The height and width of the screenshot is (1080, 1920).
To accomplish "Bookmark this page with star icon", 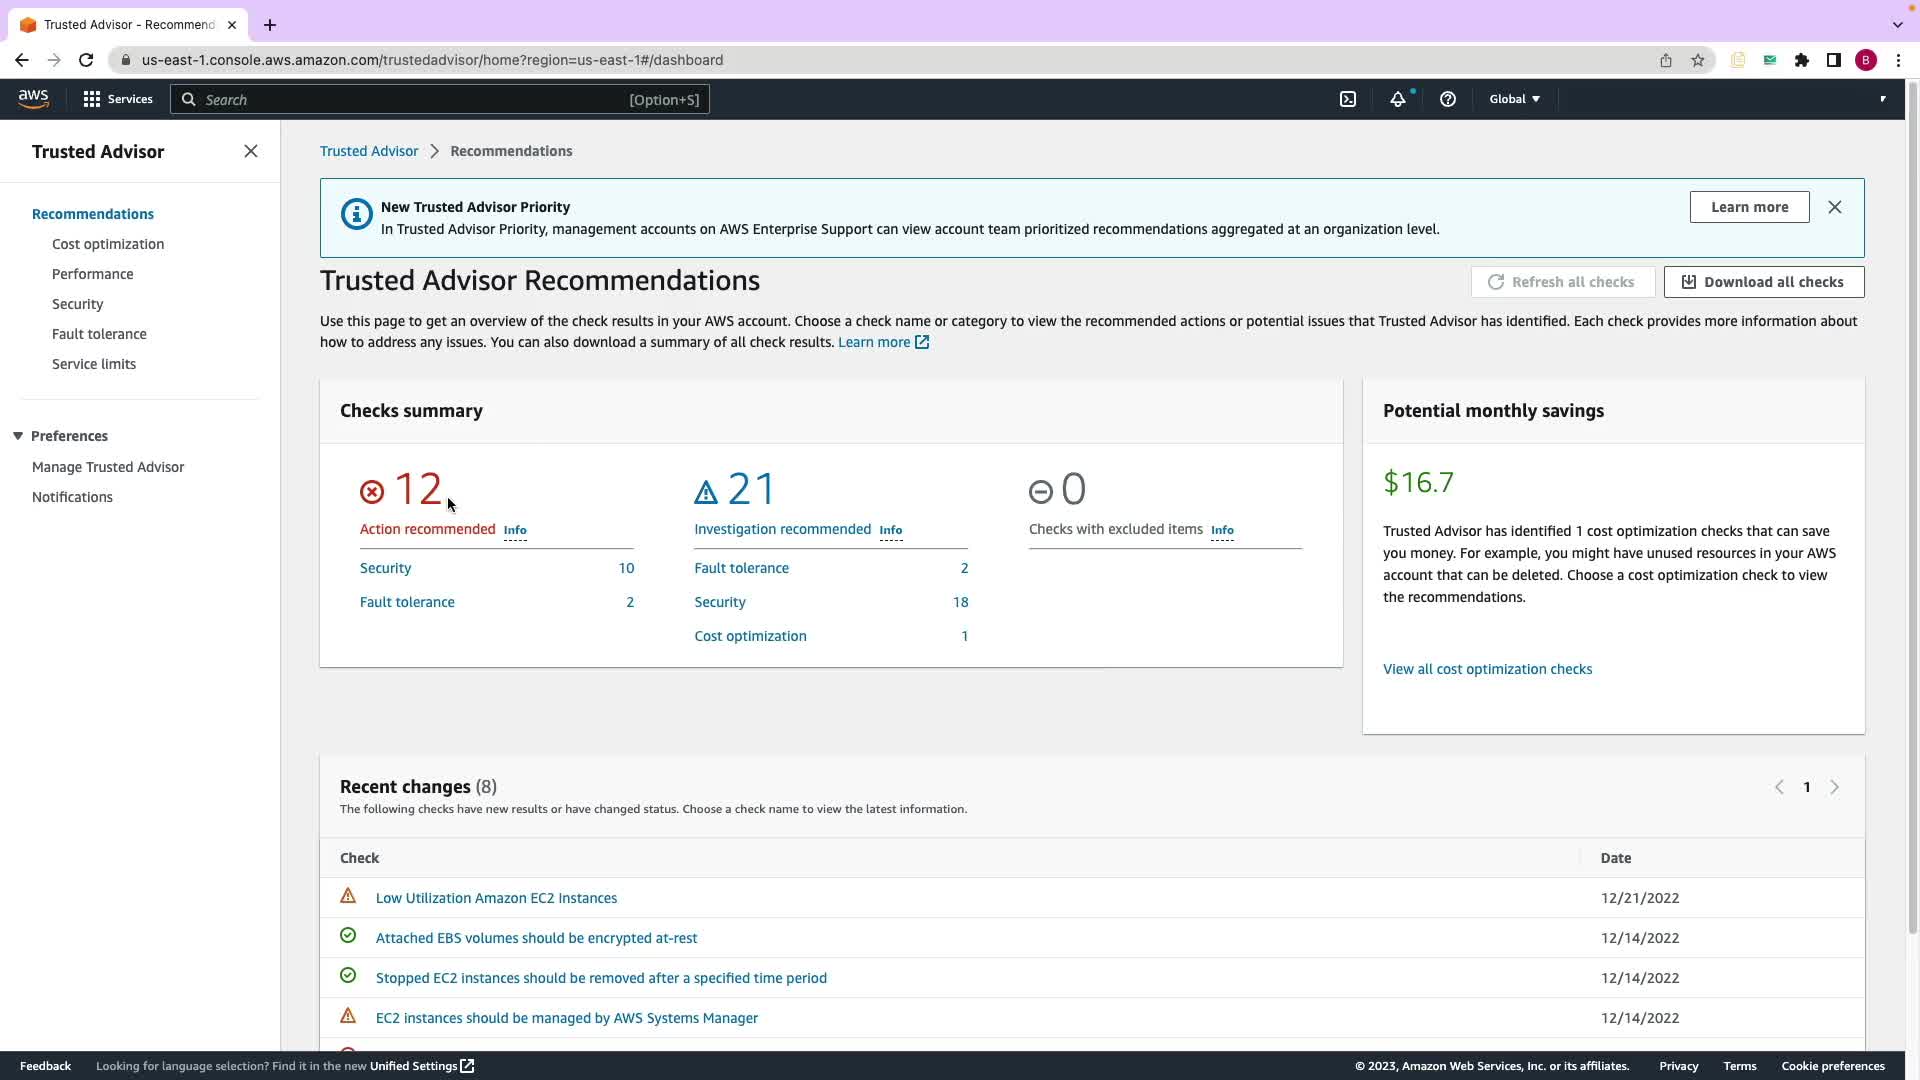I will (x=1697, y=60).
